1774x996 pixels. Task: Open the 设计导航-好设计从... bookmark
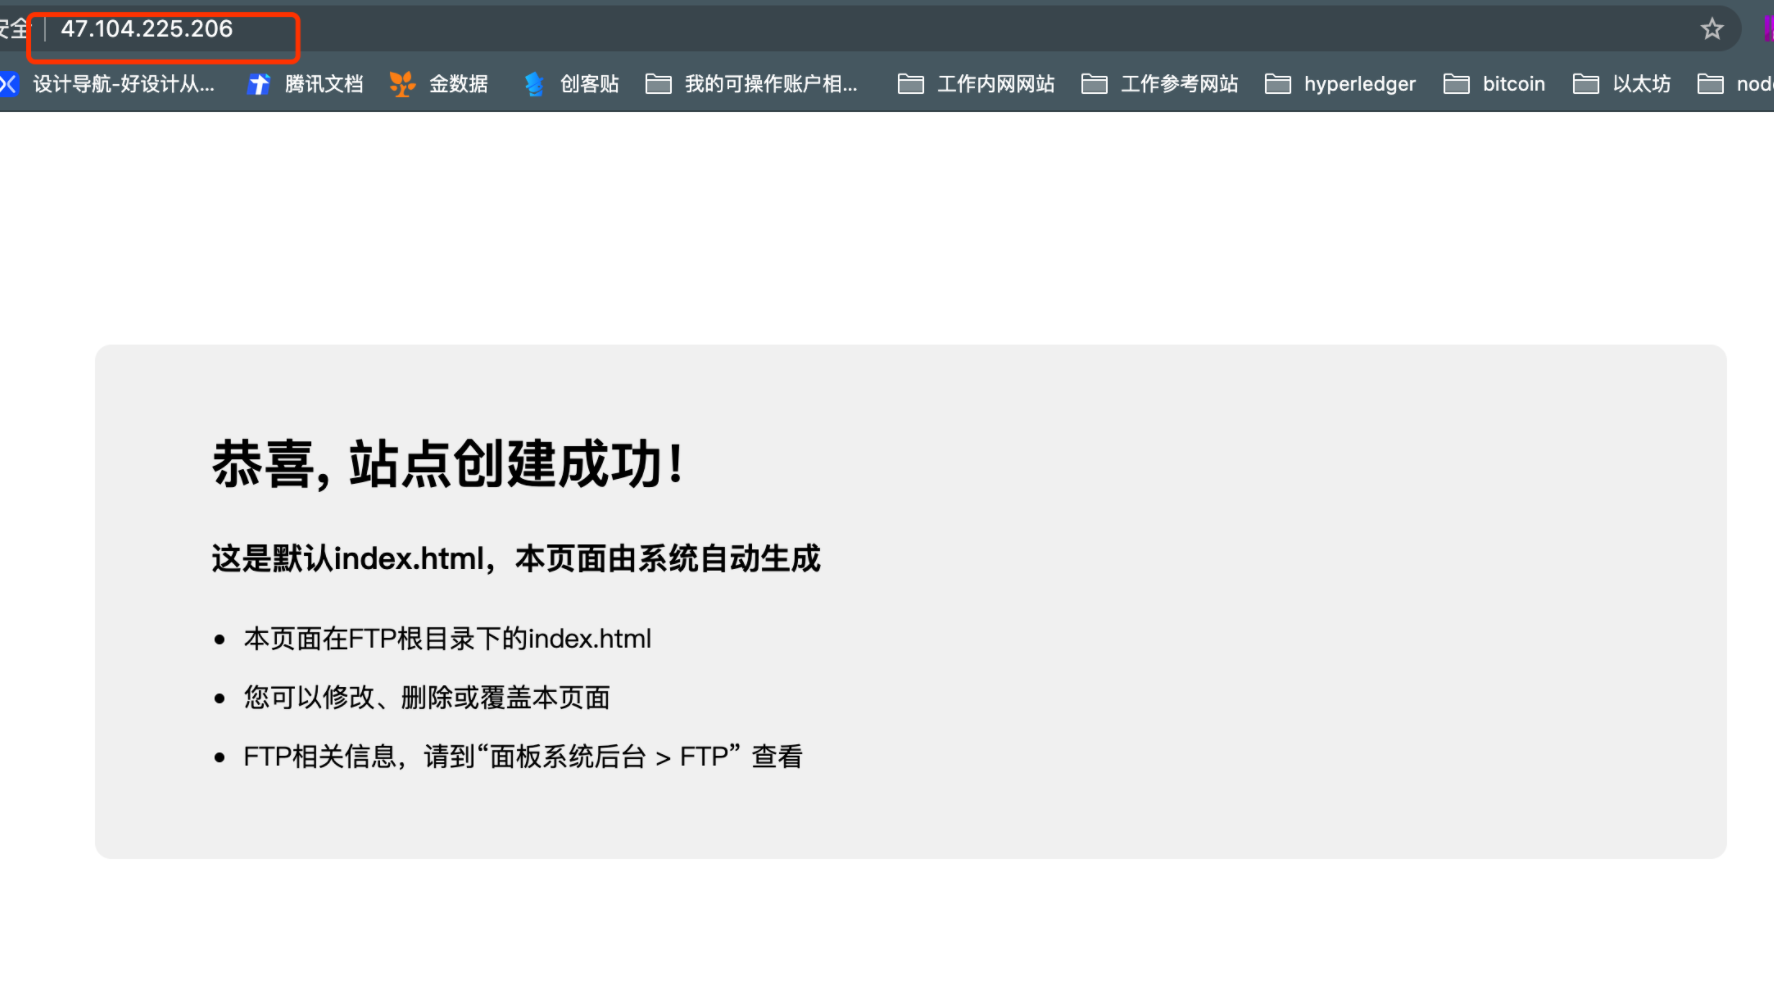point(107,84)
